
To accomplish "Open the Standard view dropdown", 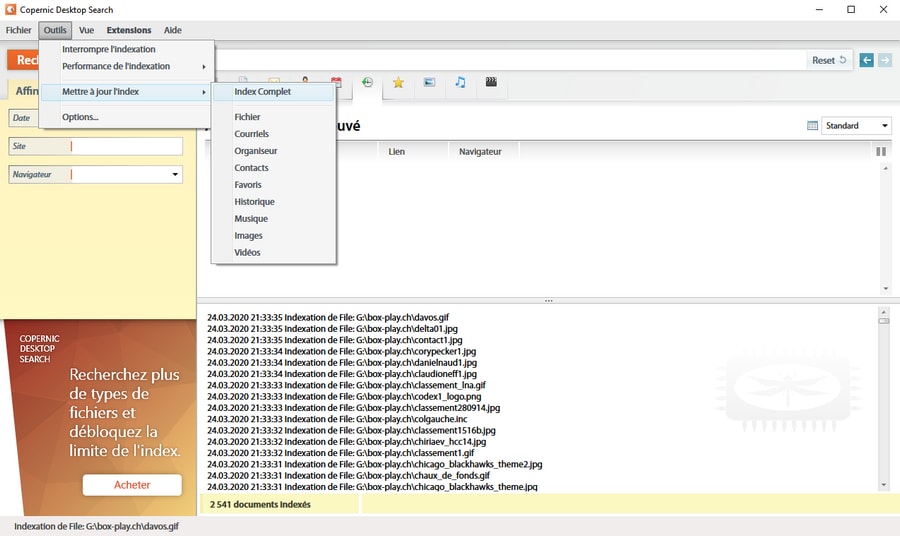I will pos(856,126).
